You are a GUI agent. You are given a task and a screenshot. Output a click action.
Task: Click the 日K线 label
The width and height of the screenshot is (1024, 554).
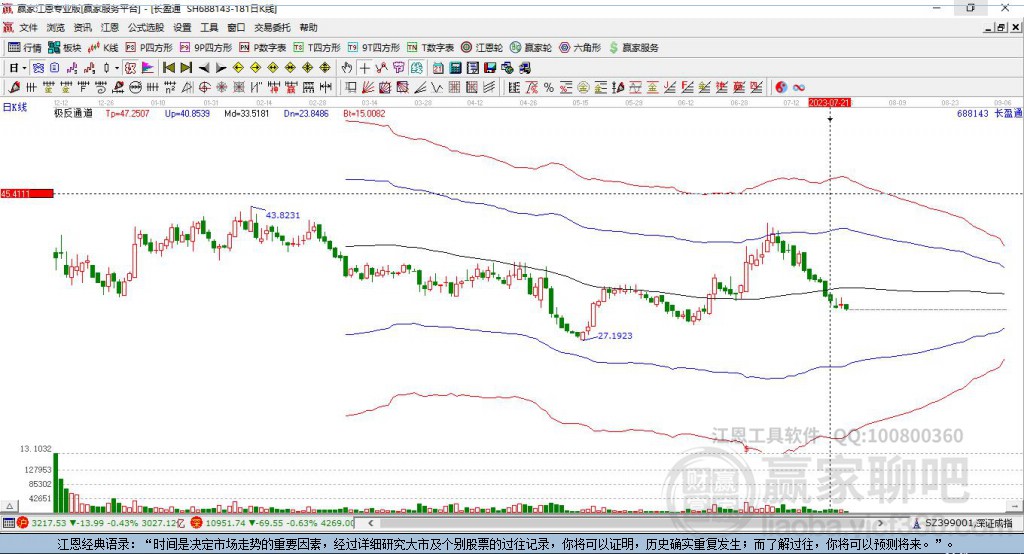click(14, 107)
